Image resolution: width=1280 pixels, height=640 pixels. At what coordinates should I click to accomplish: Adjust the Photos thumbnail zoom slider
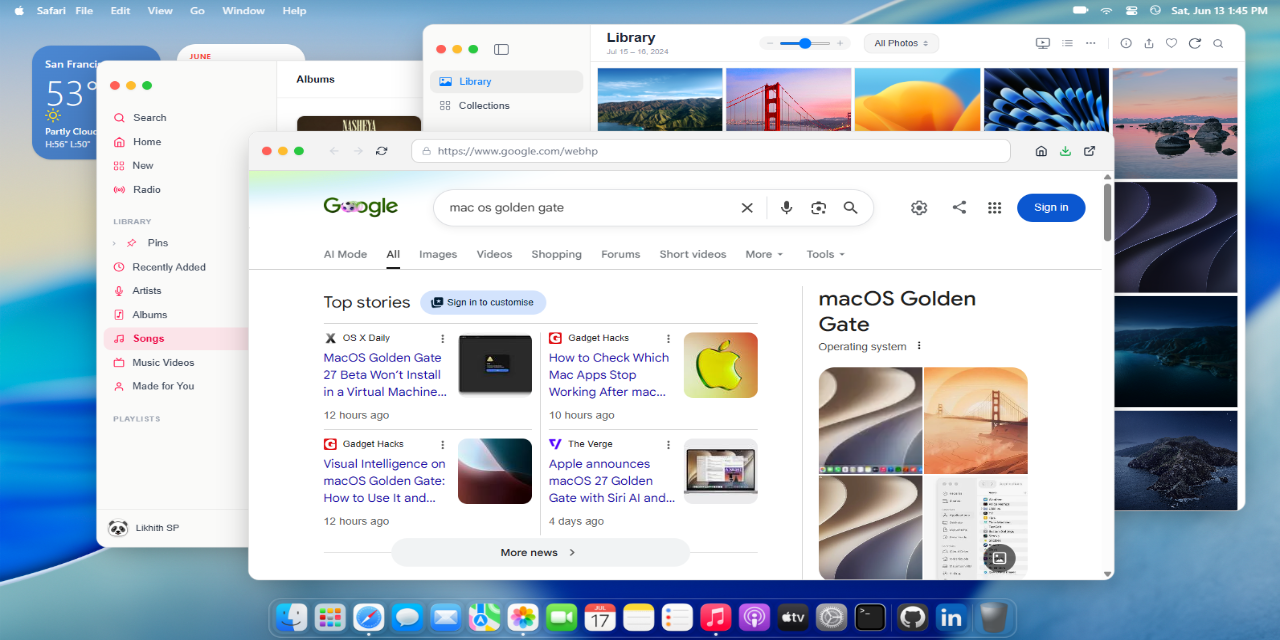805,43
